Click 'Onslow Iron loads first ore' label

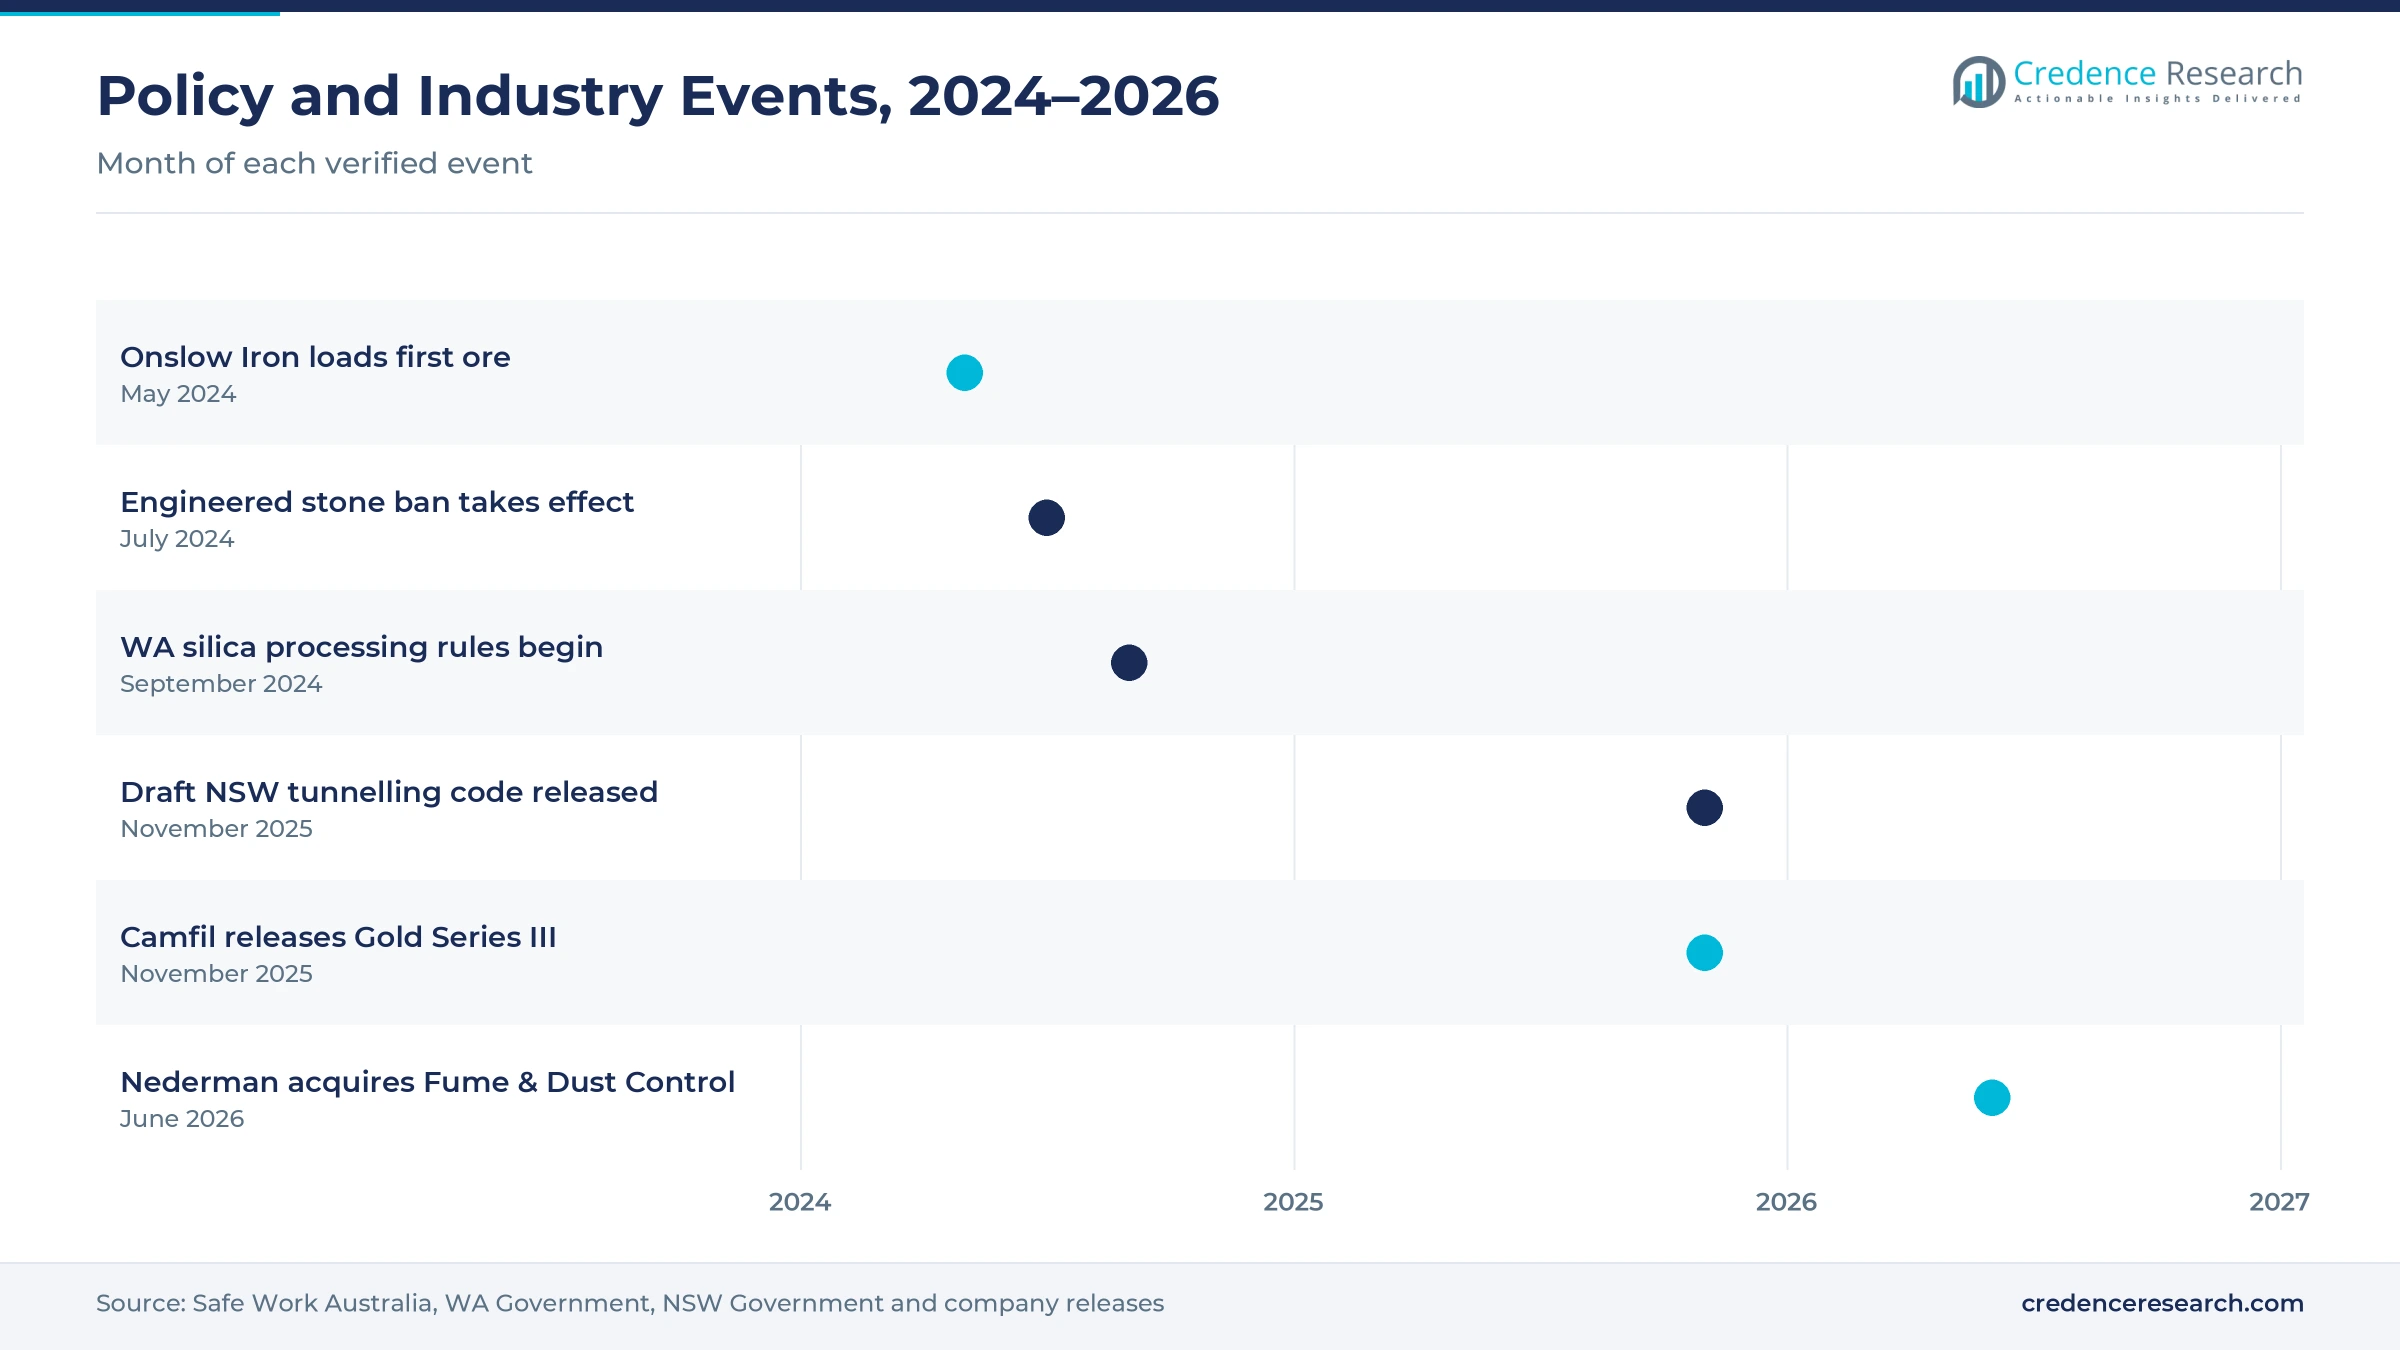pyautogui.click(x=315, y=357)
